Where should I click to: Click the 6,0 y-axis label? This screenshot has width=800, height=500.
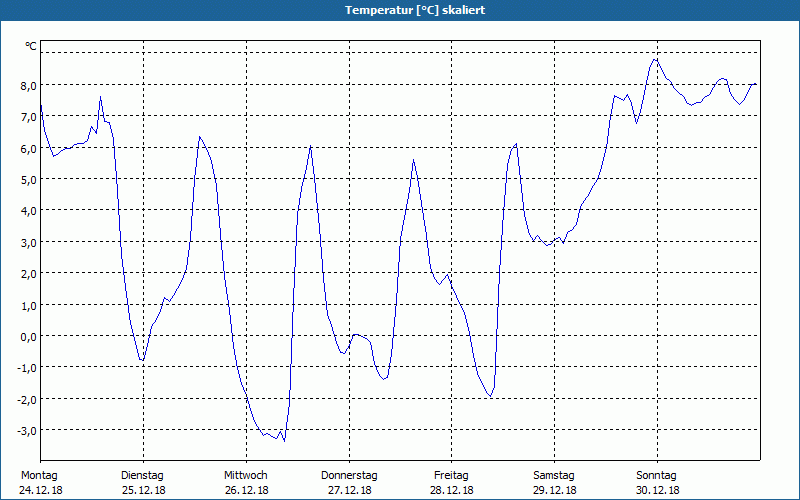click(28, 148)
